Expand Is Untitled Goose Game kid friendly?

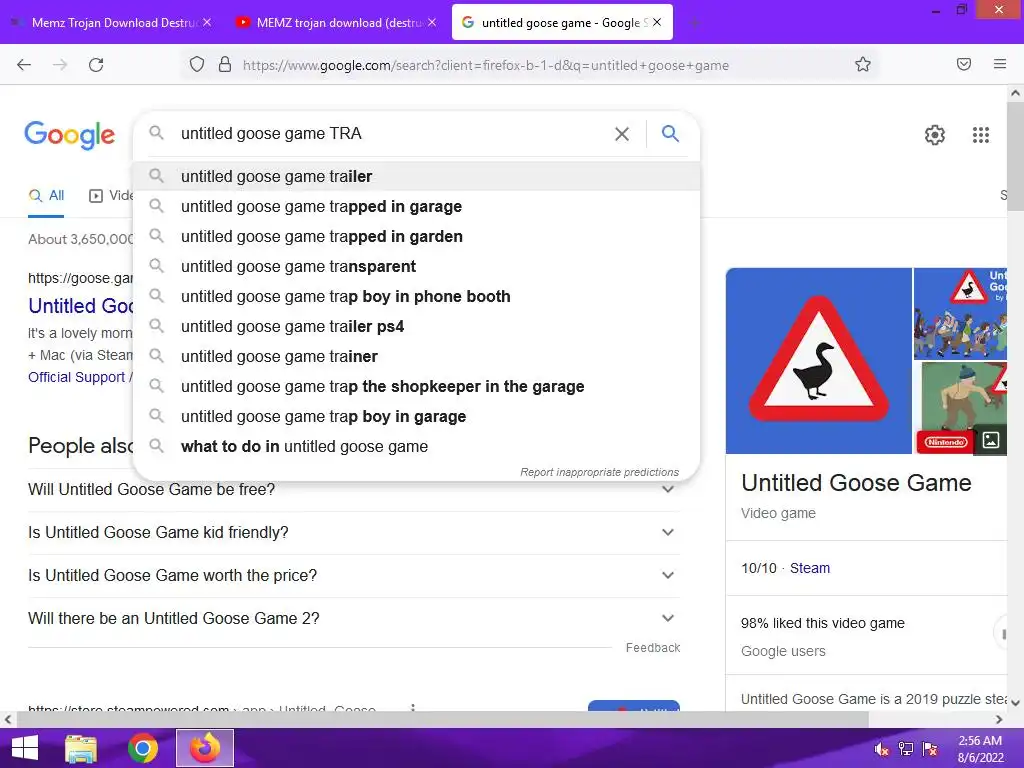(353, 532)
